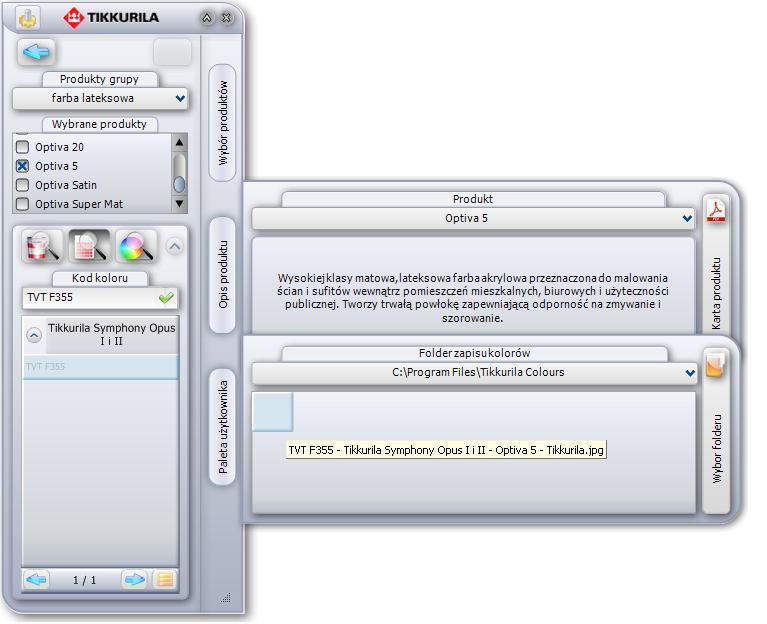Screen dimensions: 767x624
Task: Open paint can search tool
Action: [42, 246]
